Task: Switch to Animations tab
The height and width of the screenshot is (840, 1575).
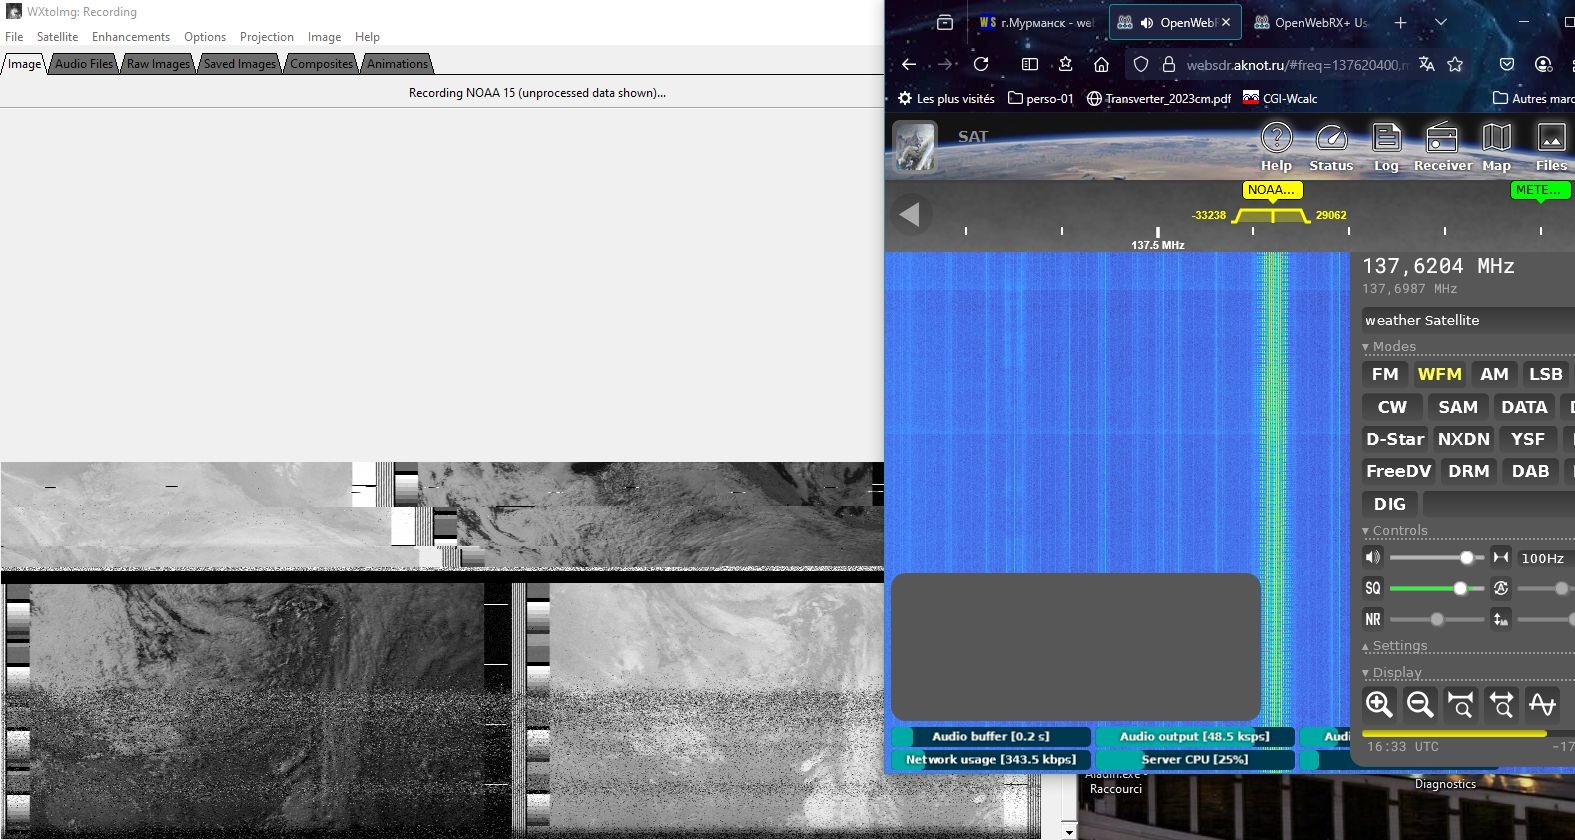Action: 397,64
